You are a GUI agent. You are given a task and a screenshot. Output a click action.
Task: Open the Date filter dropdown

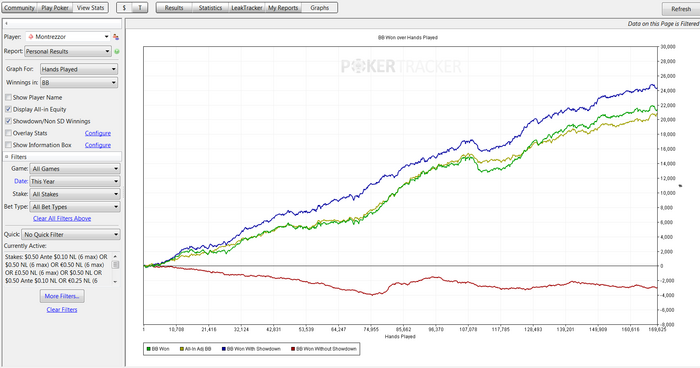point(75,181)
